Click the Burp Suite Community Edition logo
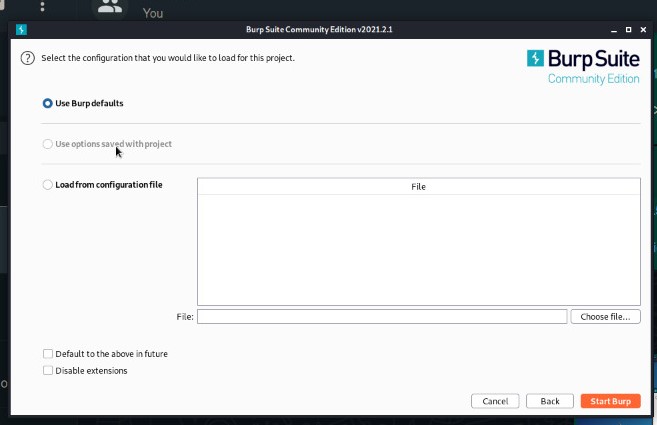Viewport: 657px width, 425px height. point(583,67)
